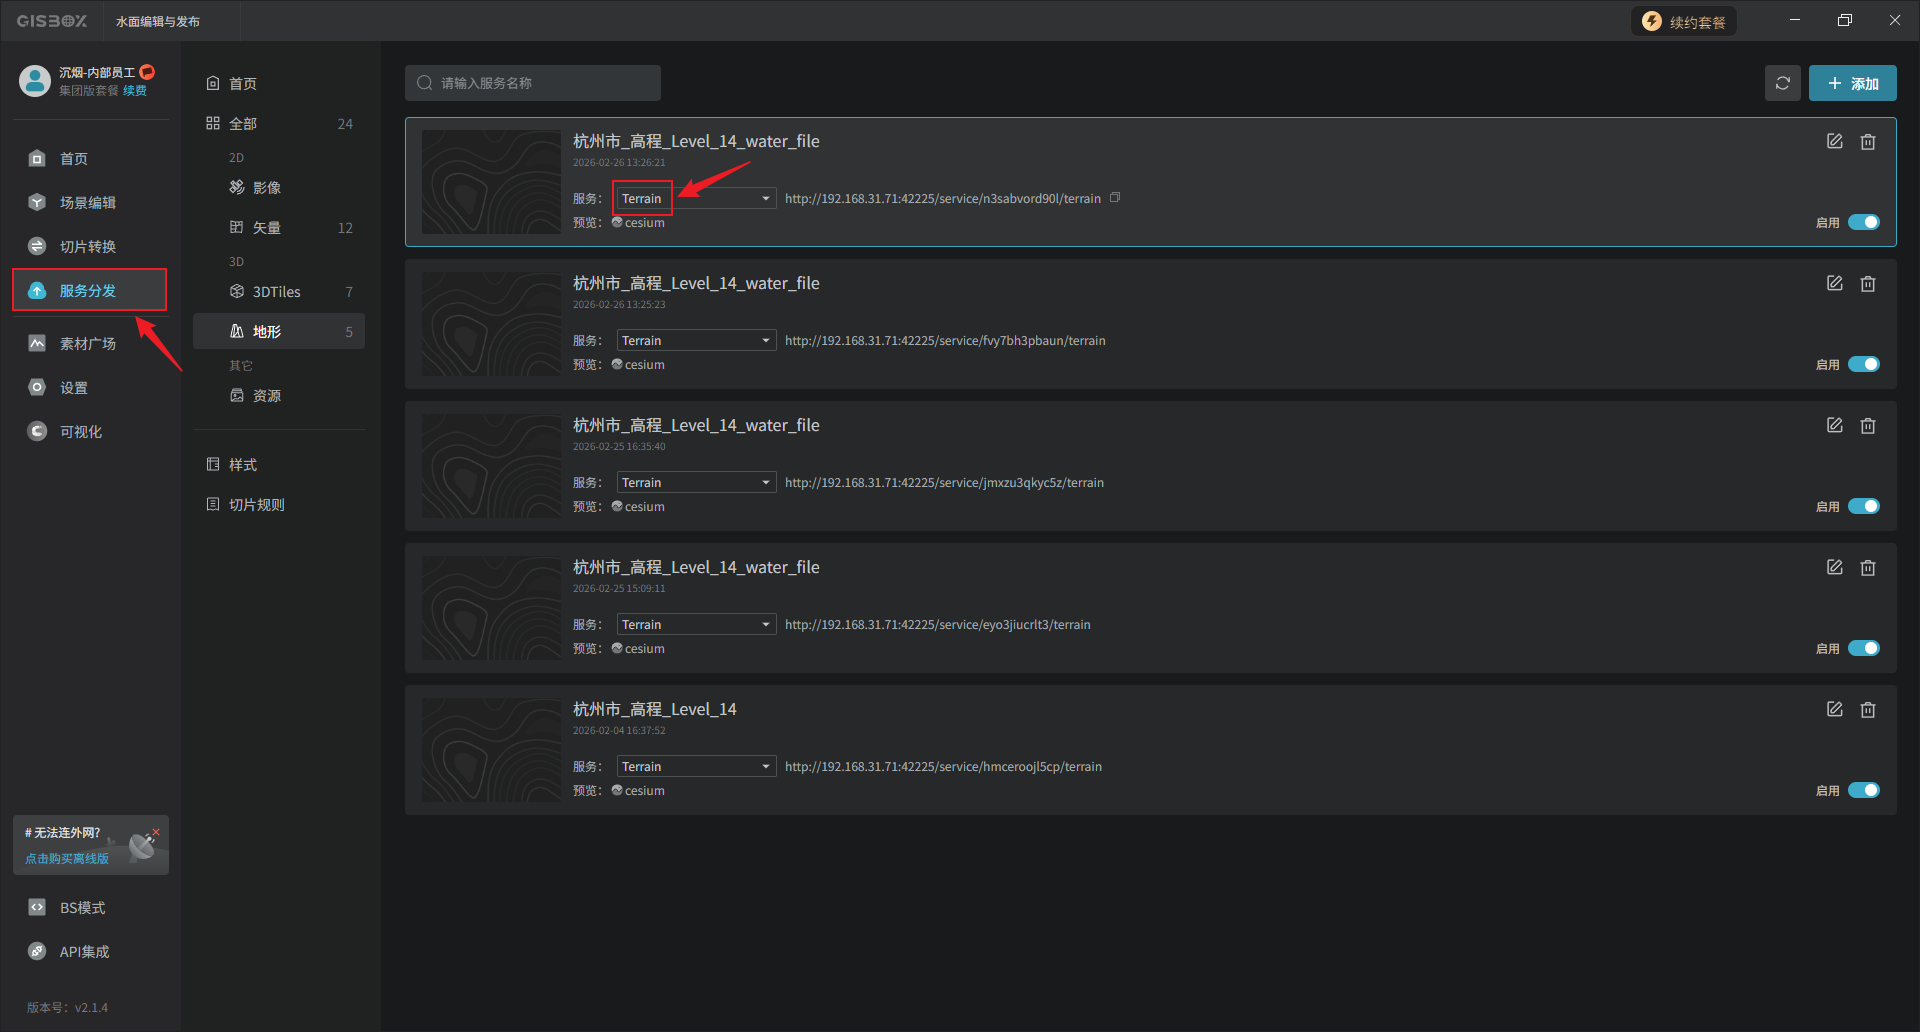Expand Terrain dropdown of the second service
This screenshot has width=1920, height=1032.
click(x=696, y=341)
